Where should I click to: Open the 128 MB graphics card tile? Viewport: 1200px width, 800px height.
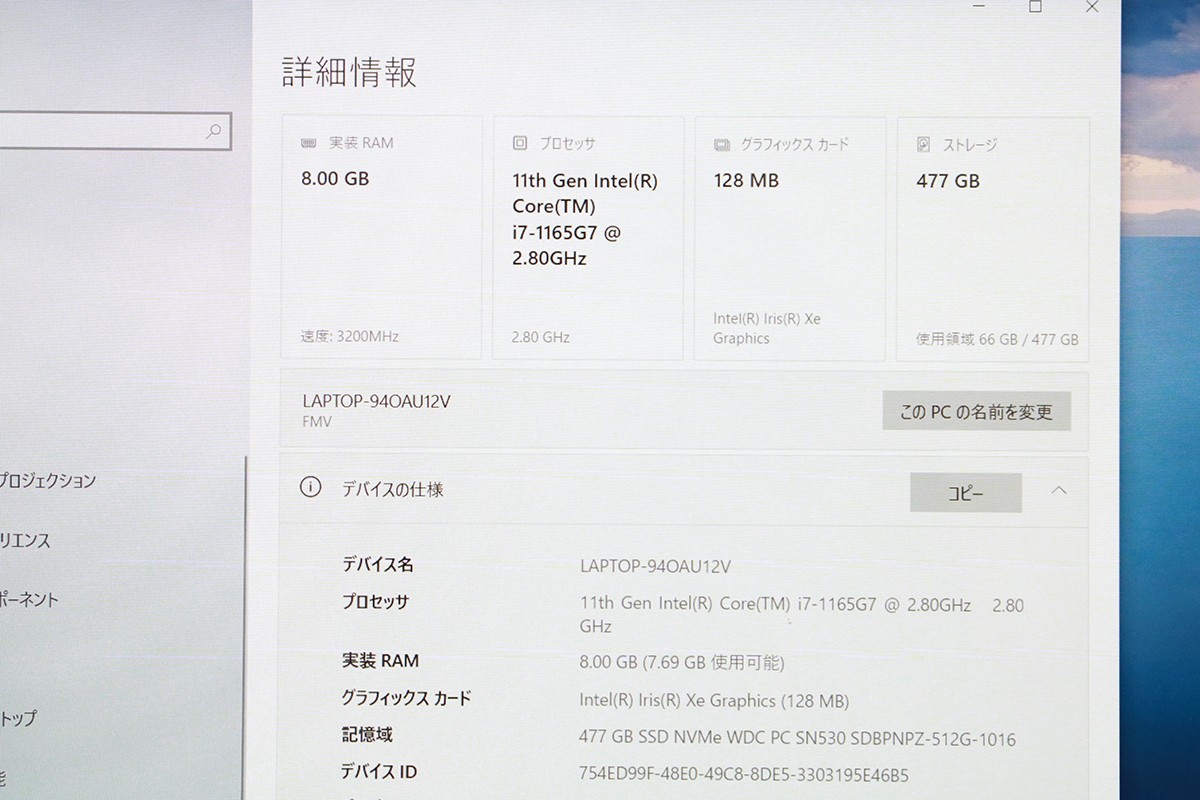(789, 238)
